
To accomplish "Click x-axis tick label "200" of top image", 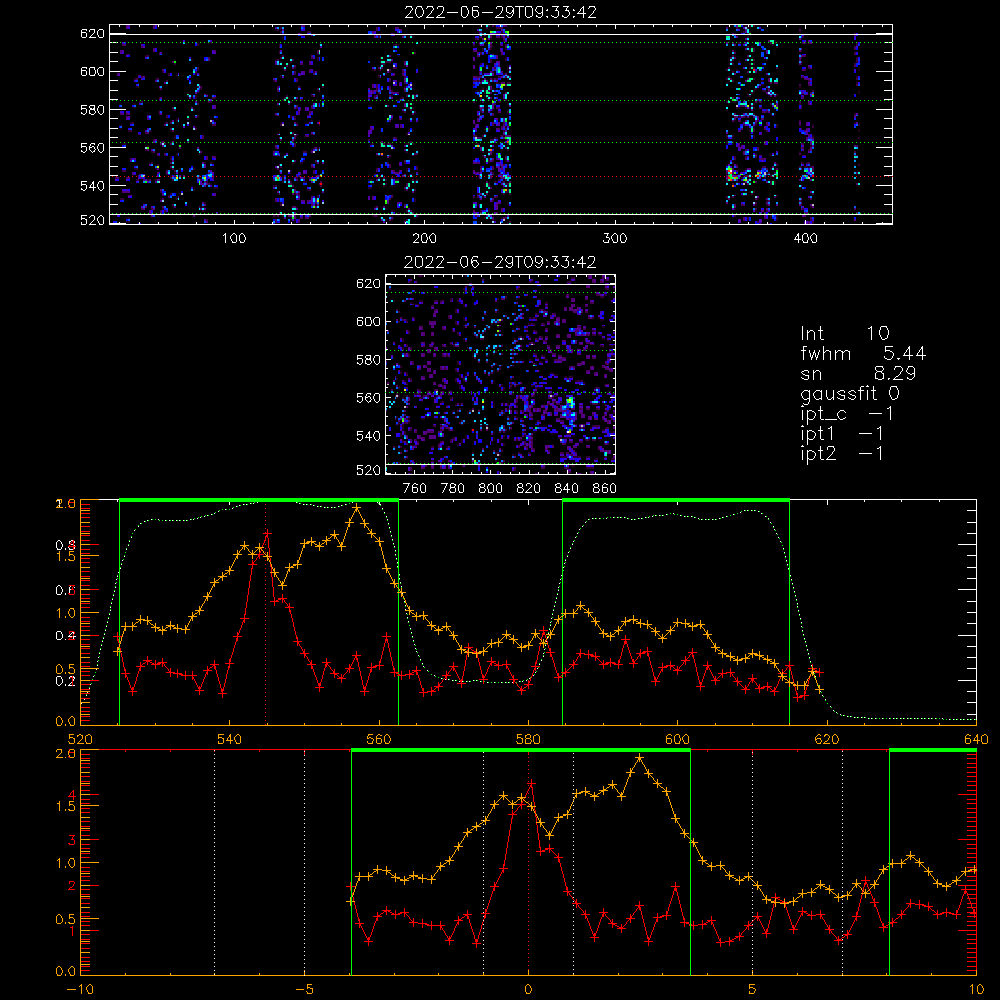I will pos(424,239).
